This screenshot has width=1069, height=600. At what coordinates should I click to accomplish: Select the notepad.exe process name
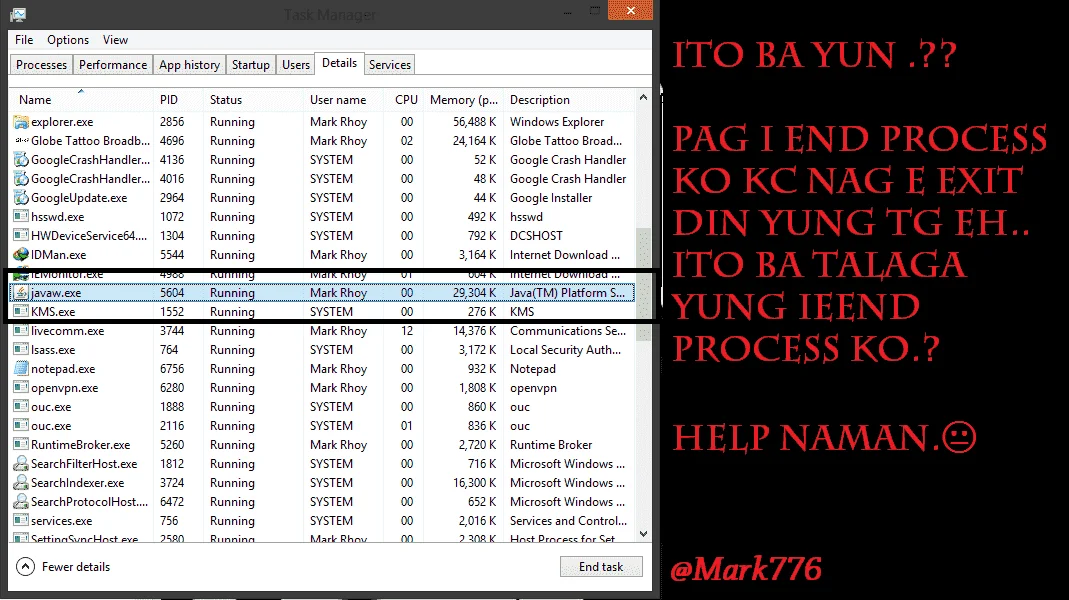[x=63, y=369]
